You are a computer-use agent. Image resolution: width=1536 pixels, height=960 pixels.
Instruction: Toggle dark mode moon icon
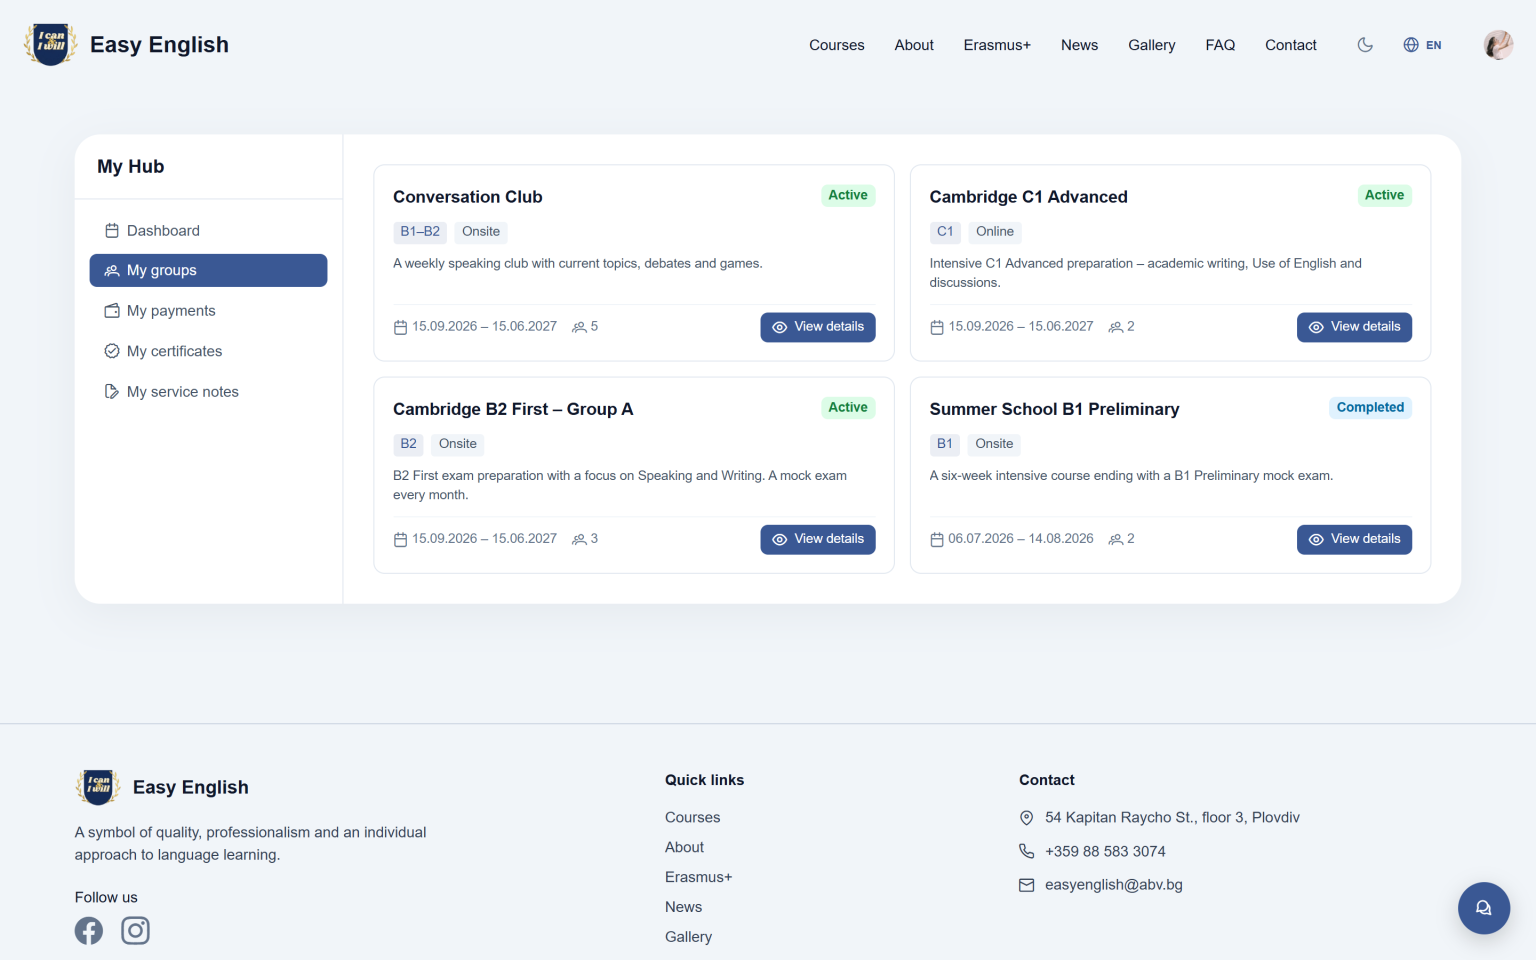tap(1365, 45)
